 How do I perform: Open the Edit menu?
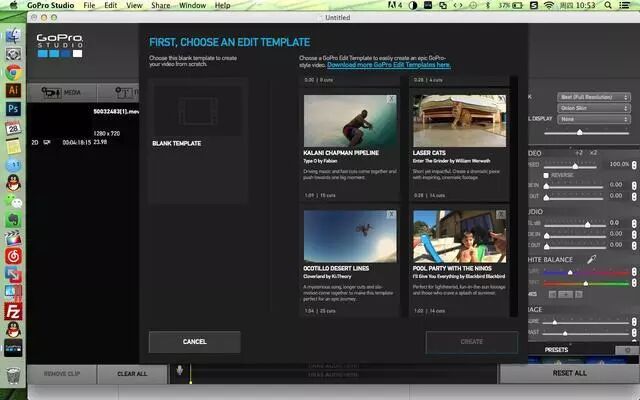click(x=111, y=5)
